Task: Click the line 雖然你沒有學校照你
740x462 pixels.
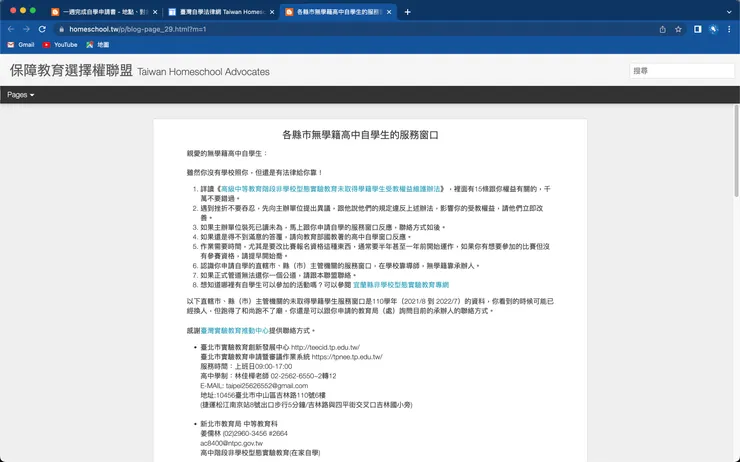Action: tap(254, 173)
